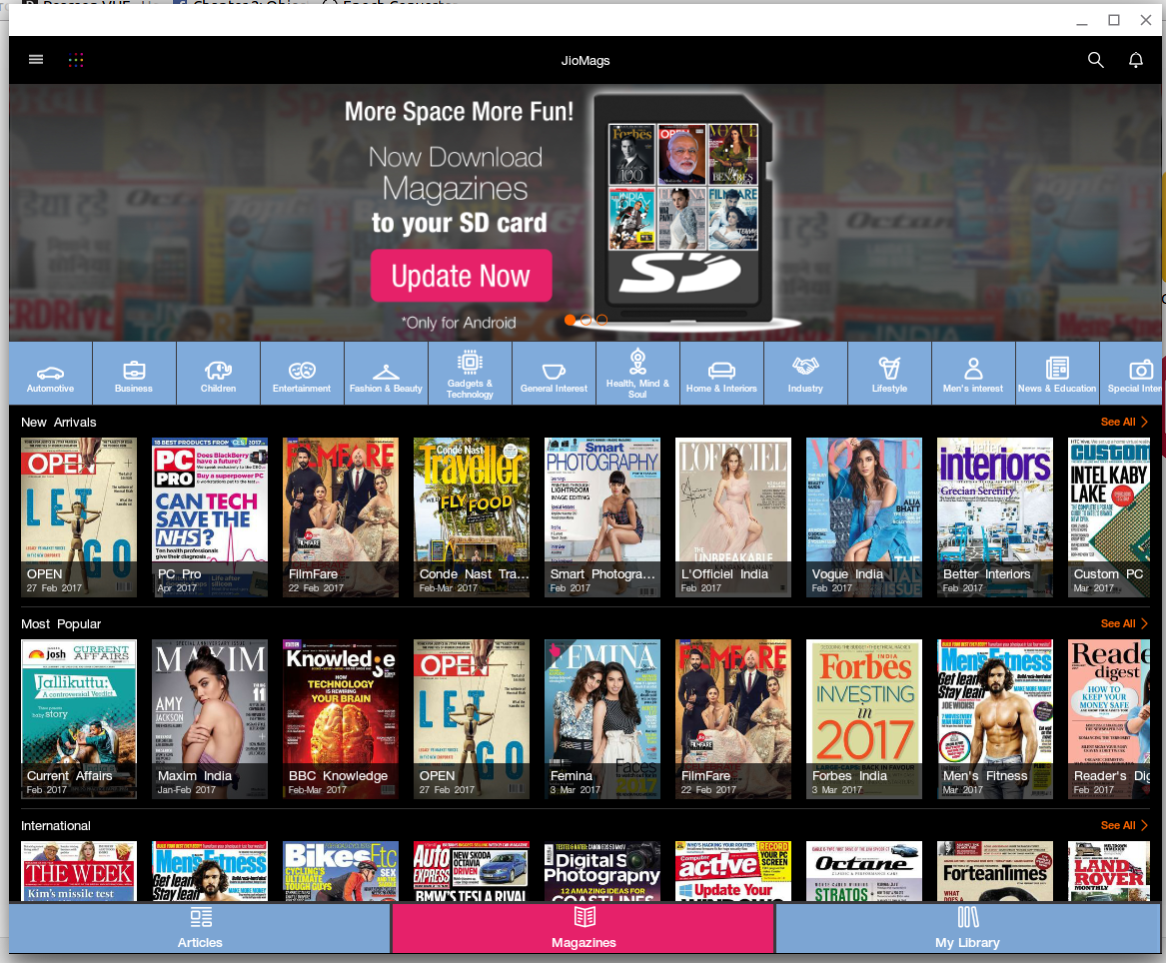Image resolution: width=1166 pixels, height=963 pixels.
Task: Open FilmFare in Most Popular
Action: (733, 719)
